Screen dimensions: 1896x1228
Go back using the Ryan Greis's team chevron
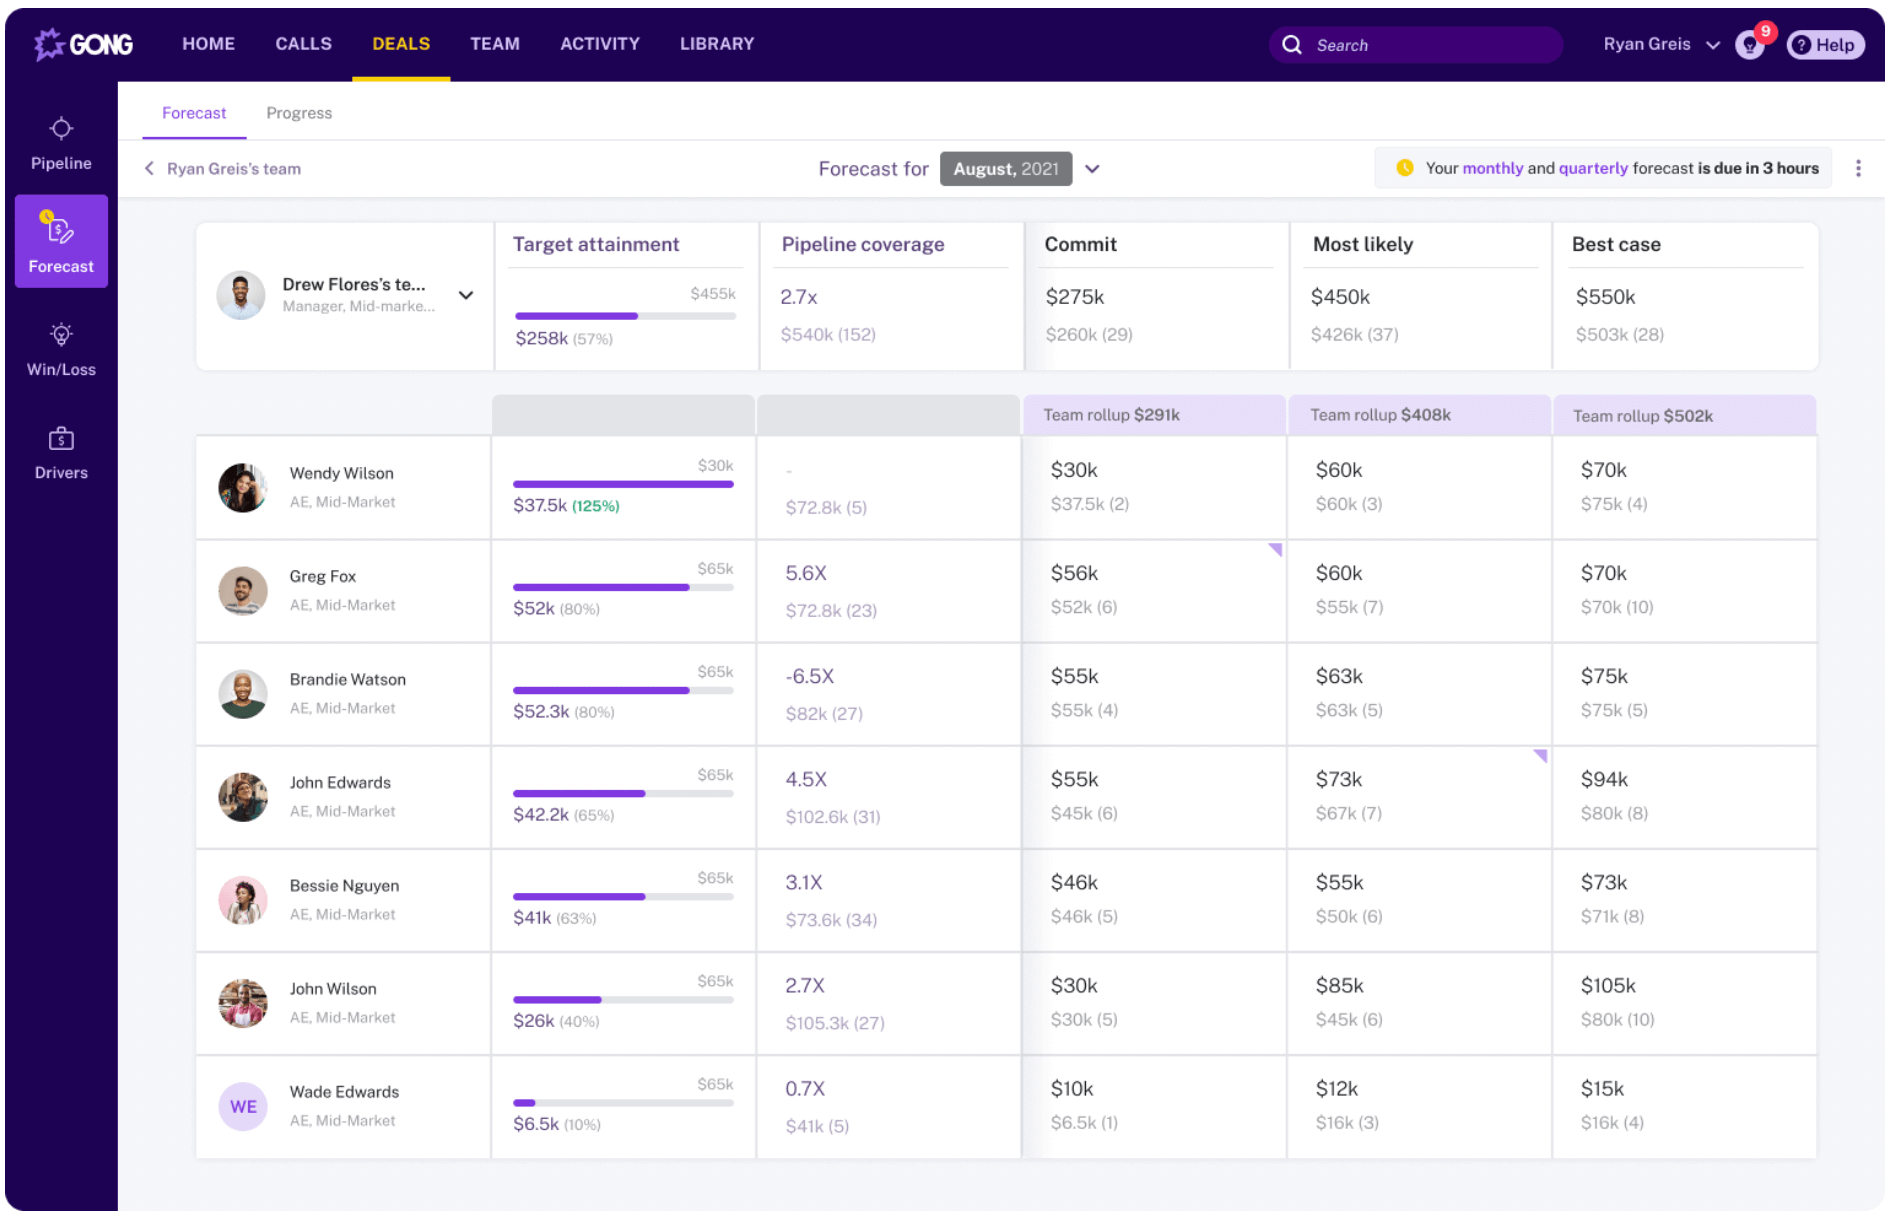[x=149, y=168]
